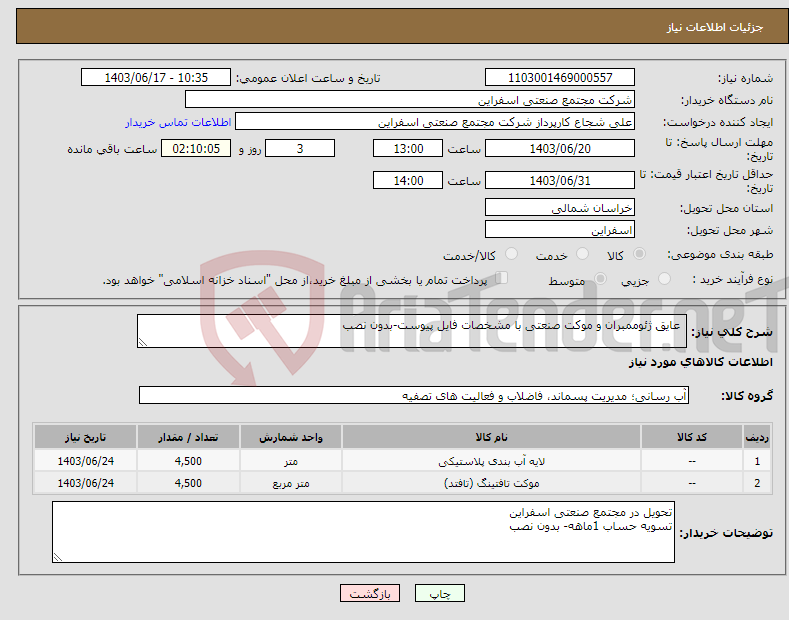The height and width of the screenshot is (620, 789).
Task: Click the کد کالا column header
Action: pos(692,437)
